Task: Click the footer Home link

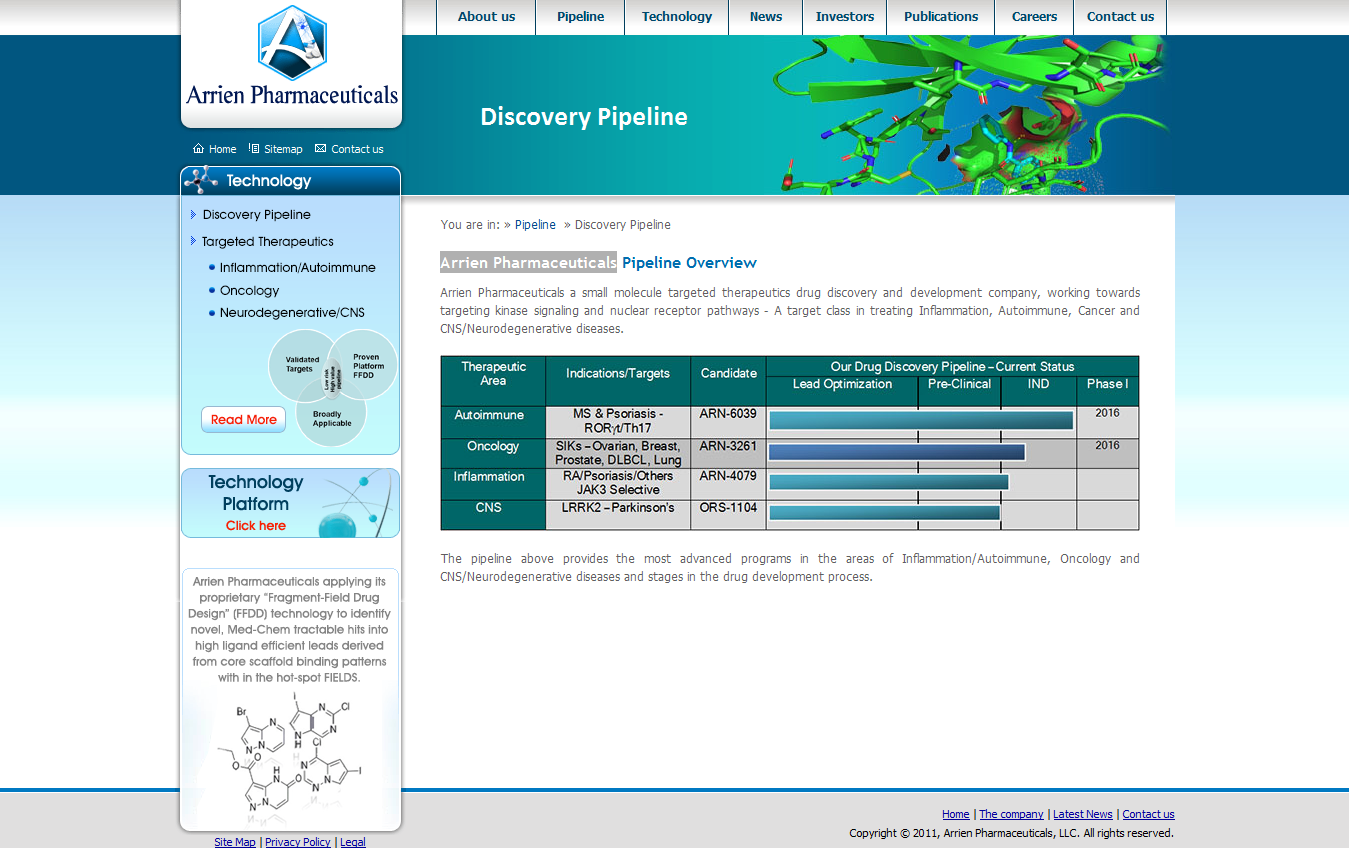Action: [956, 814]
